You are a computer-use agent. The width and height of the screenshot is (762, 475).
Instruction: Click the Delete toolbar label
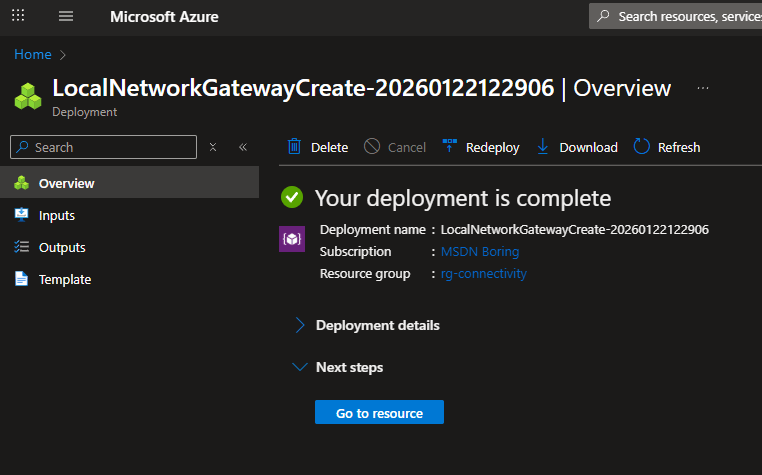[329, 147]
